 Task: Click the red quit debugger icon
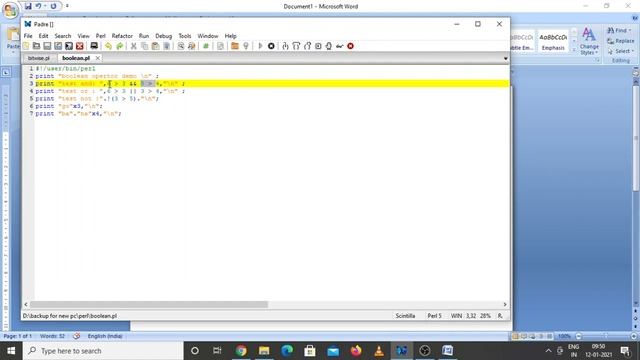[350, 46]
